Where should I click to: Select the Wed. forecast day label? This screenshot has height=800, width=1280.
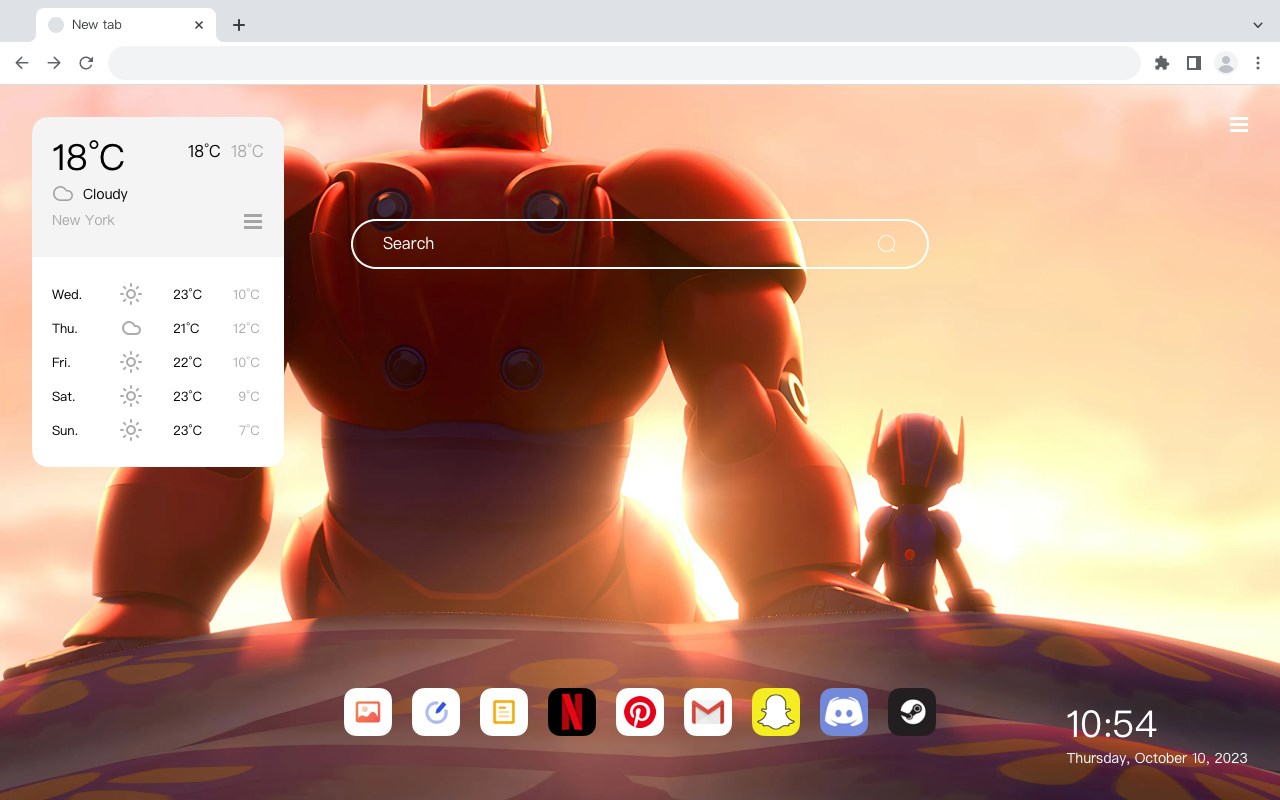(67, 295)
